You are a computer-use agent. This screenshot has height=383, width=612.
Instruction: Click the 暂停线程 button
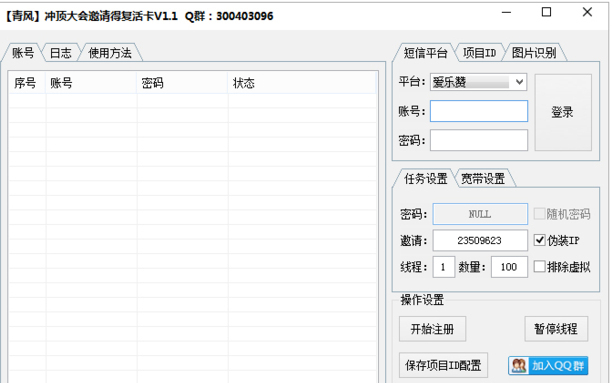coord(556,329)
